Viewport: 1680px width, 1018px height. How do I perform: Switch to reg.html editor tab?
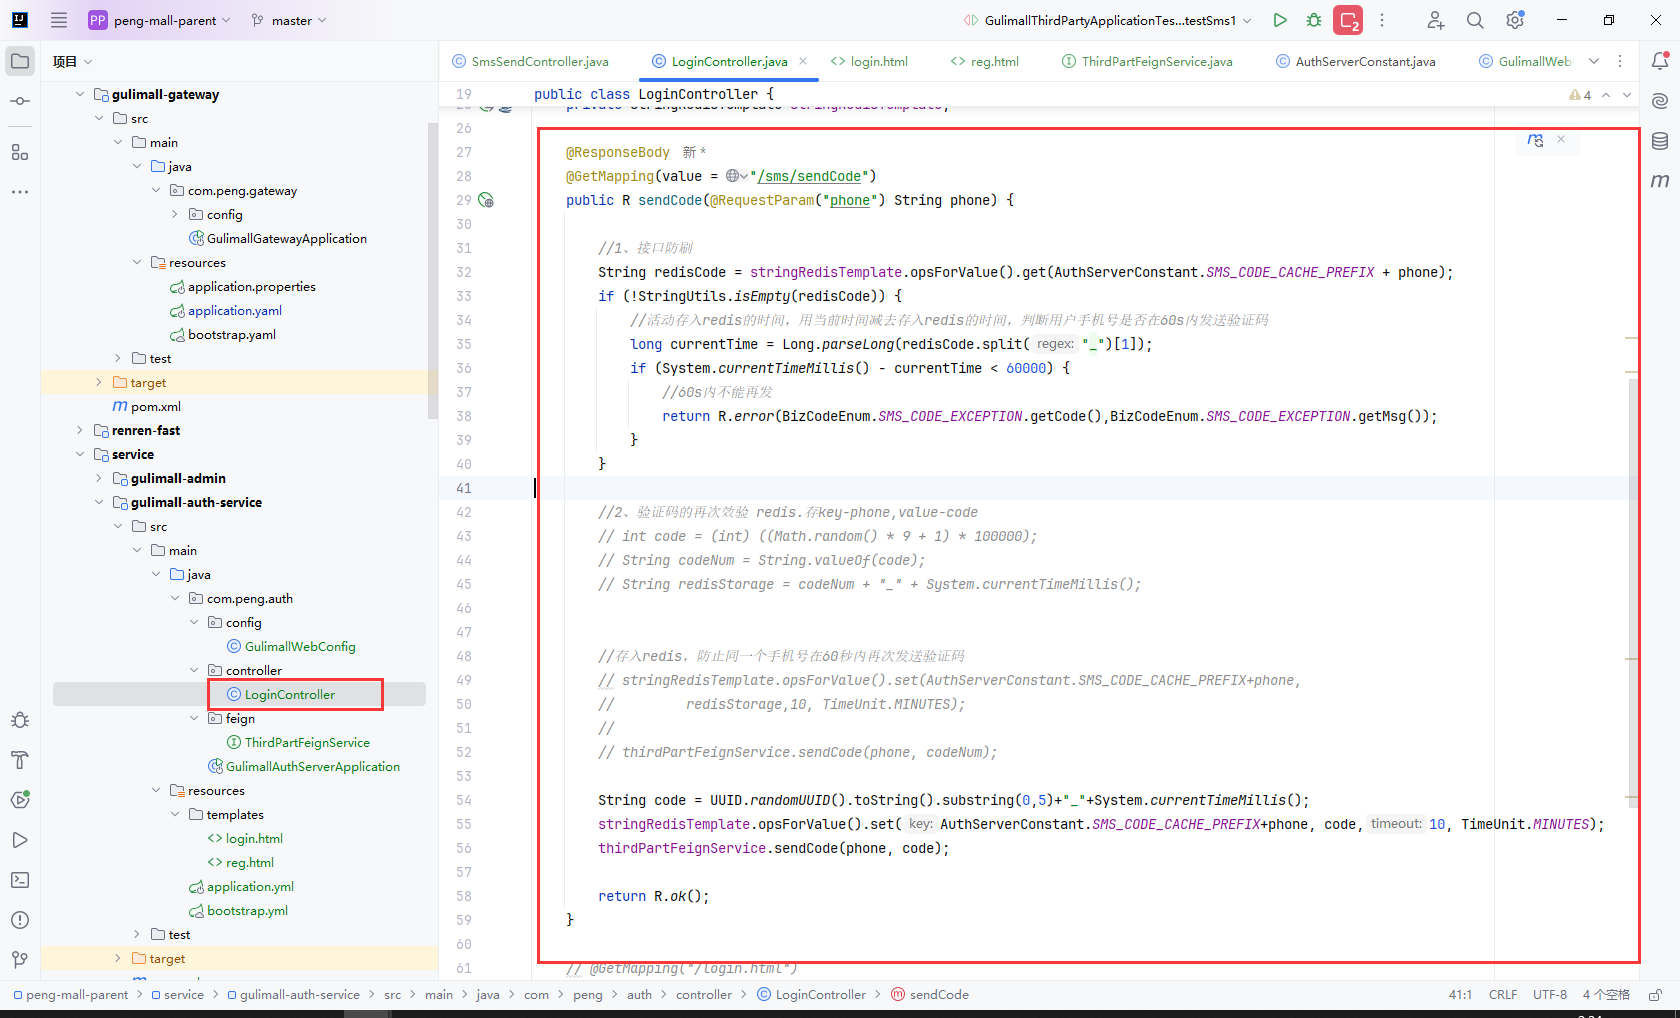pos(985,61)
